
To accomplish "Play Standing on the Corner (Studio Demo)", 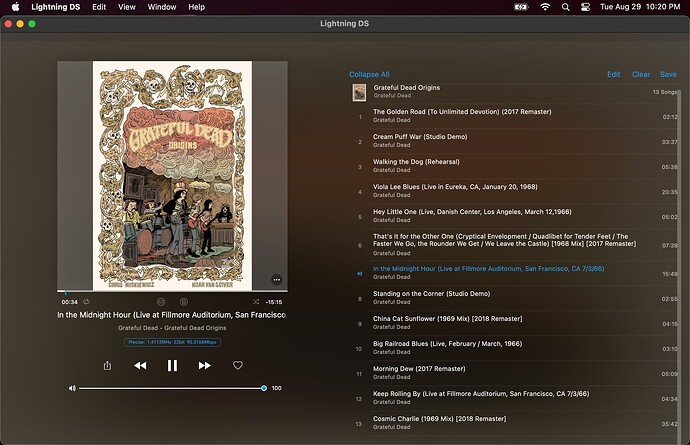I will 515,298.
